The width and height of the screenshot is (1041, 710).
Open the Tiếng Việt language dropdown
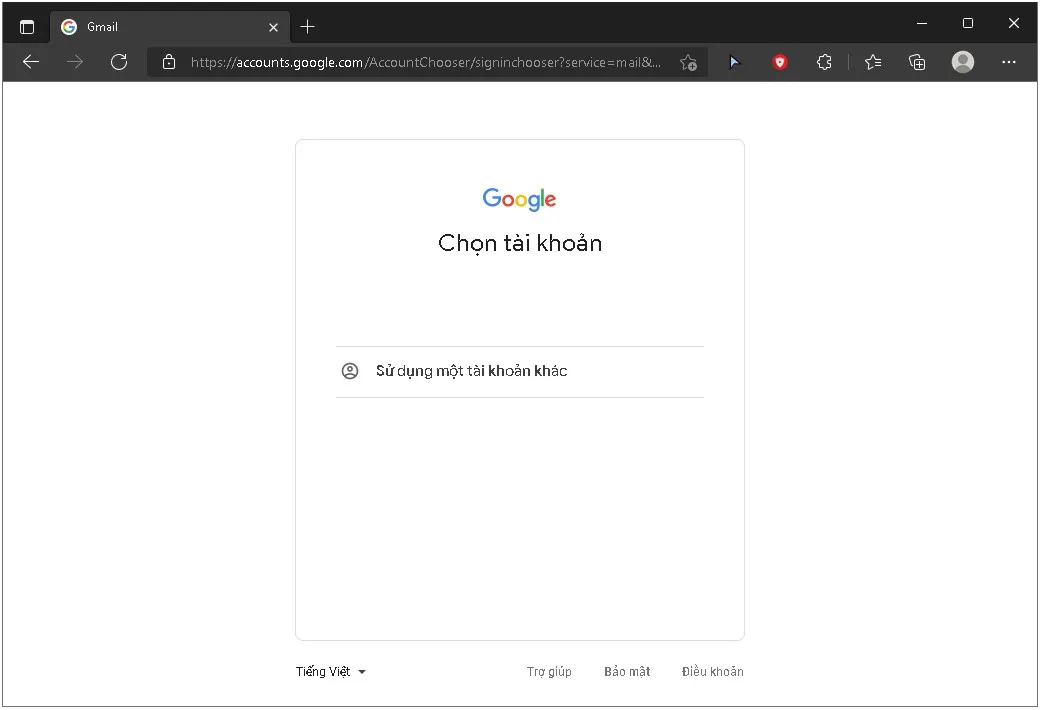[331, 671]
